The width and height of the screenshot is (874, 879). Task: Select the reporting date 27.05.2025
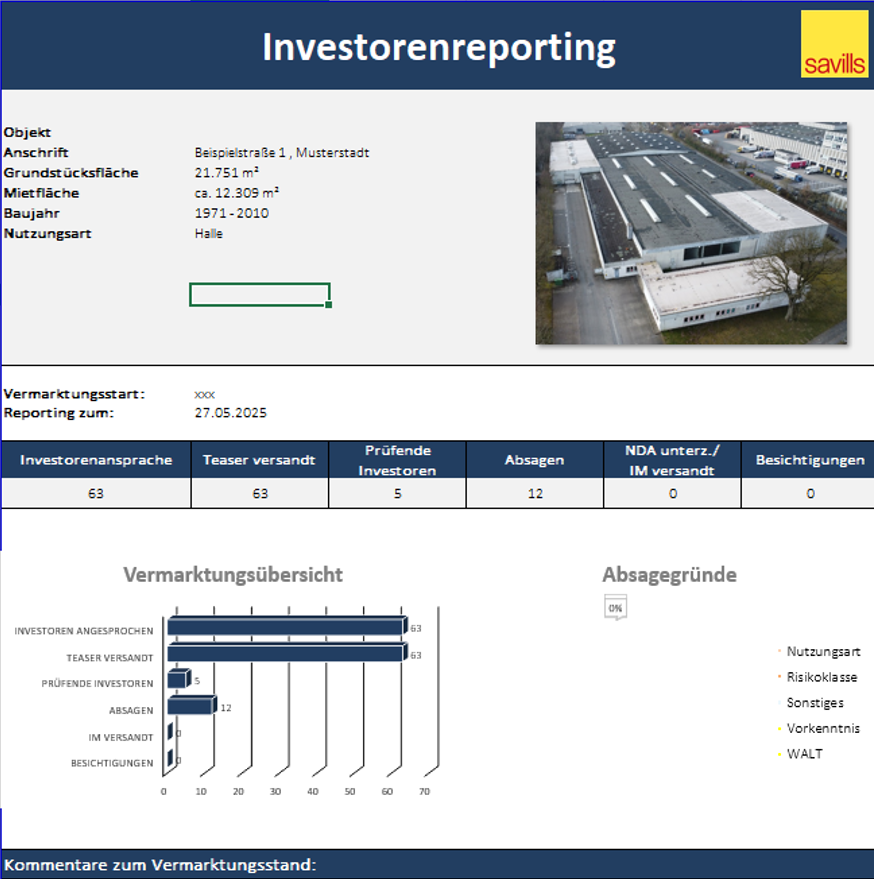point(230,412)
